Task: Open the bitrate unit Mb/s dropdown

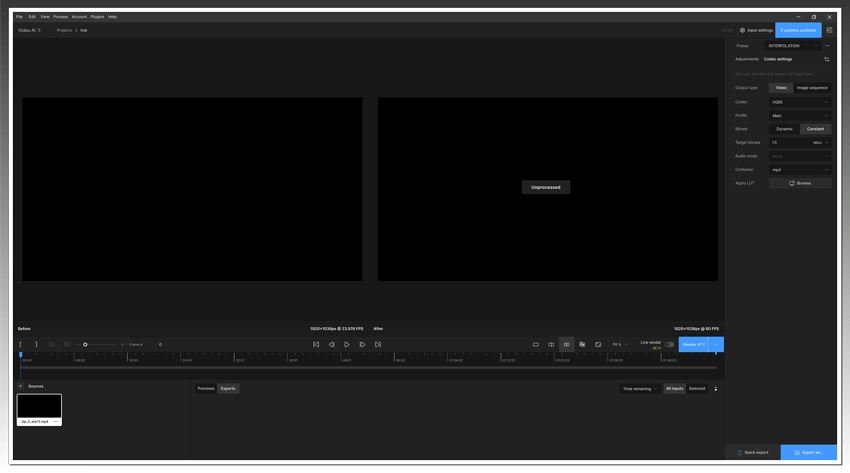Action: (x=821, y=142)
